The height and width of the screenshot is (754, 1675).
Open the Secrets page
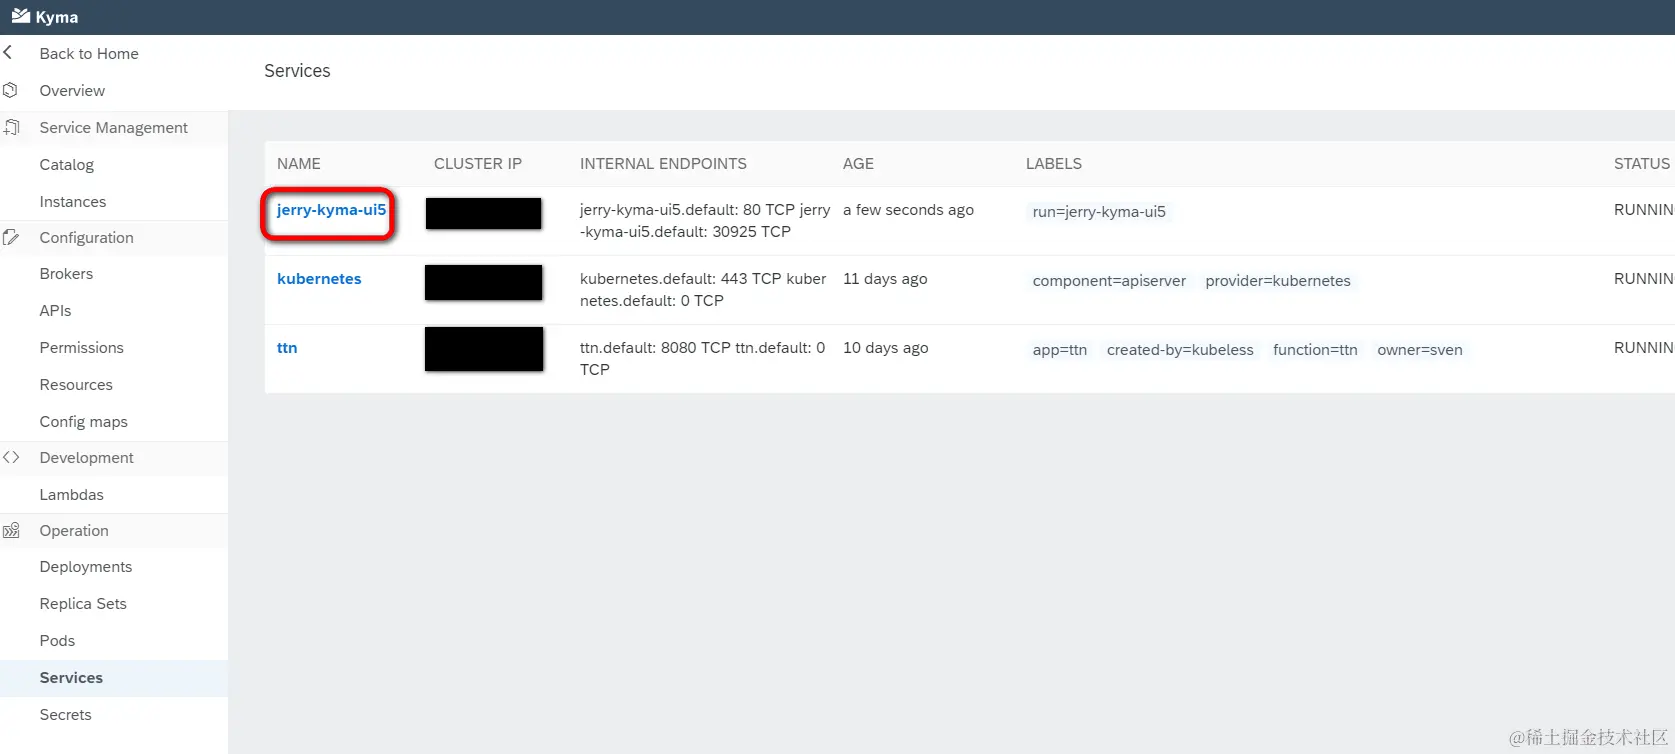click(65, 715)
